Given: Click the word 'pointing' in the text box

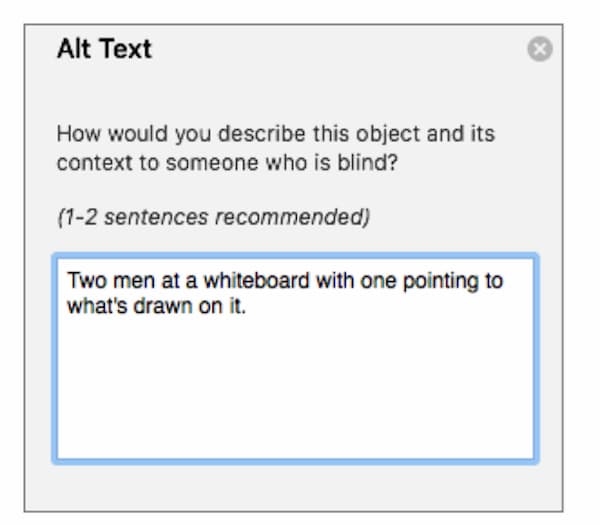Looking at the screenshot, I should [x=440, y=281].
